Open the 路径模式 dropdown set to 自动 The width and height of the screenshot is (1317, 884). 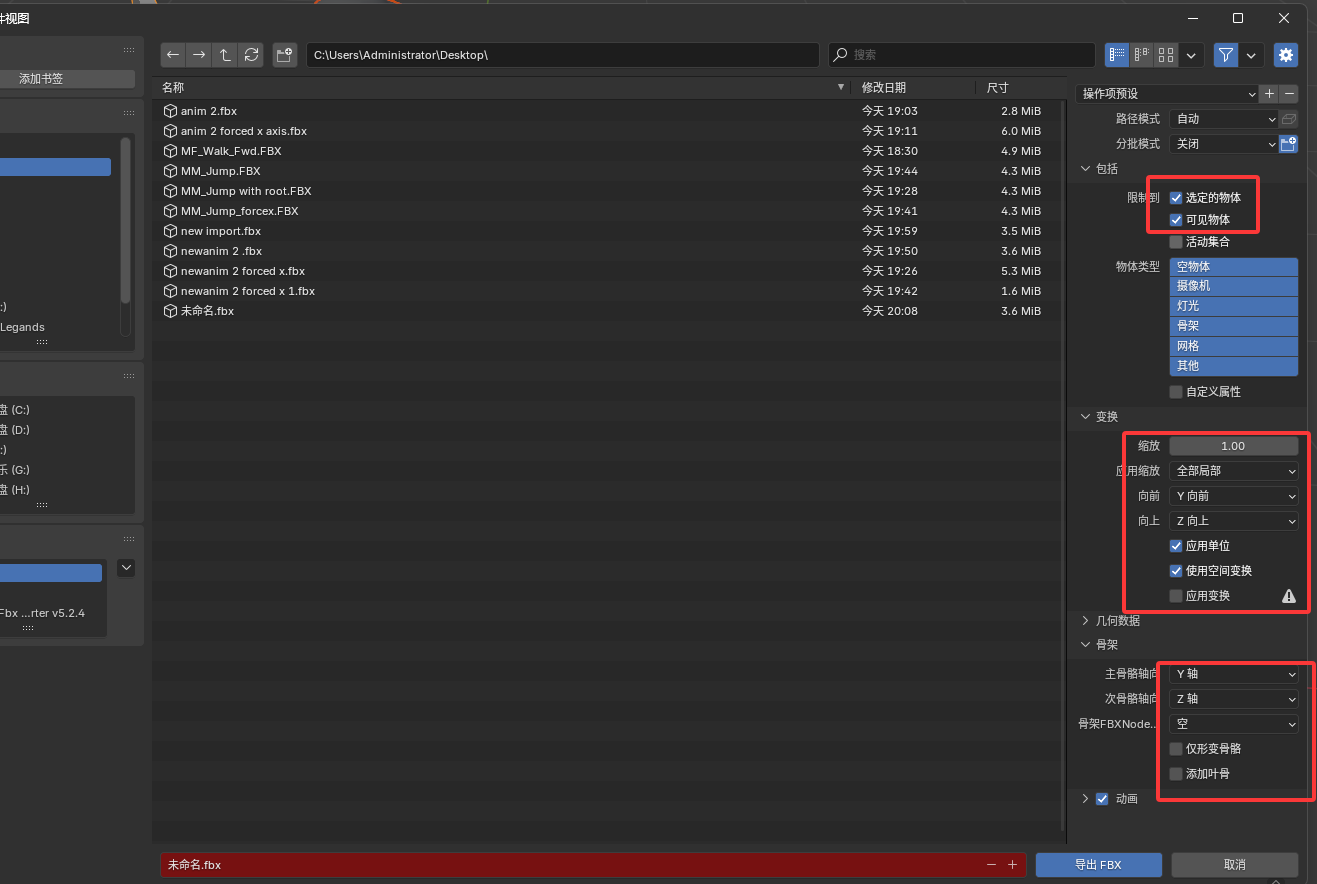click(x=1224, y=119)
